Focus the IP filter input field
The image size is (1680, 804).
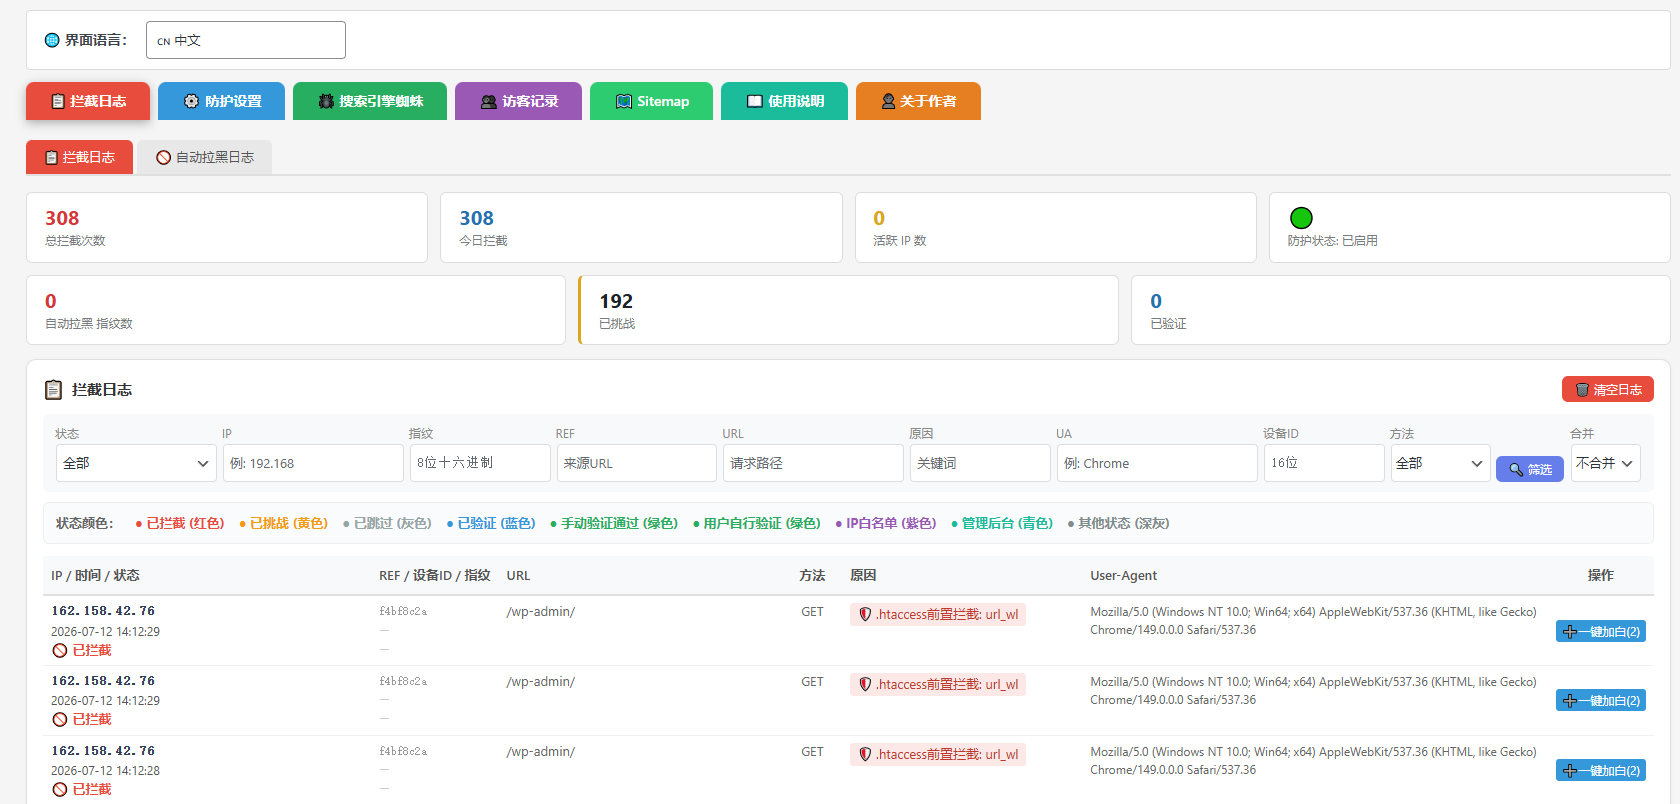[313, 463]
